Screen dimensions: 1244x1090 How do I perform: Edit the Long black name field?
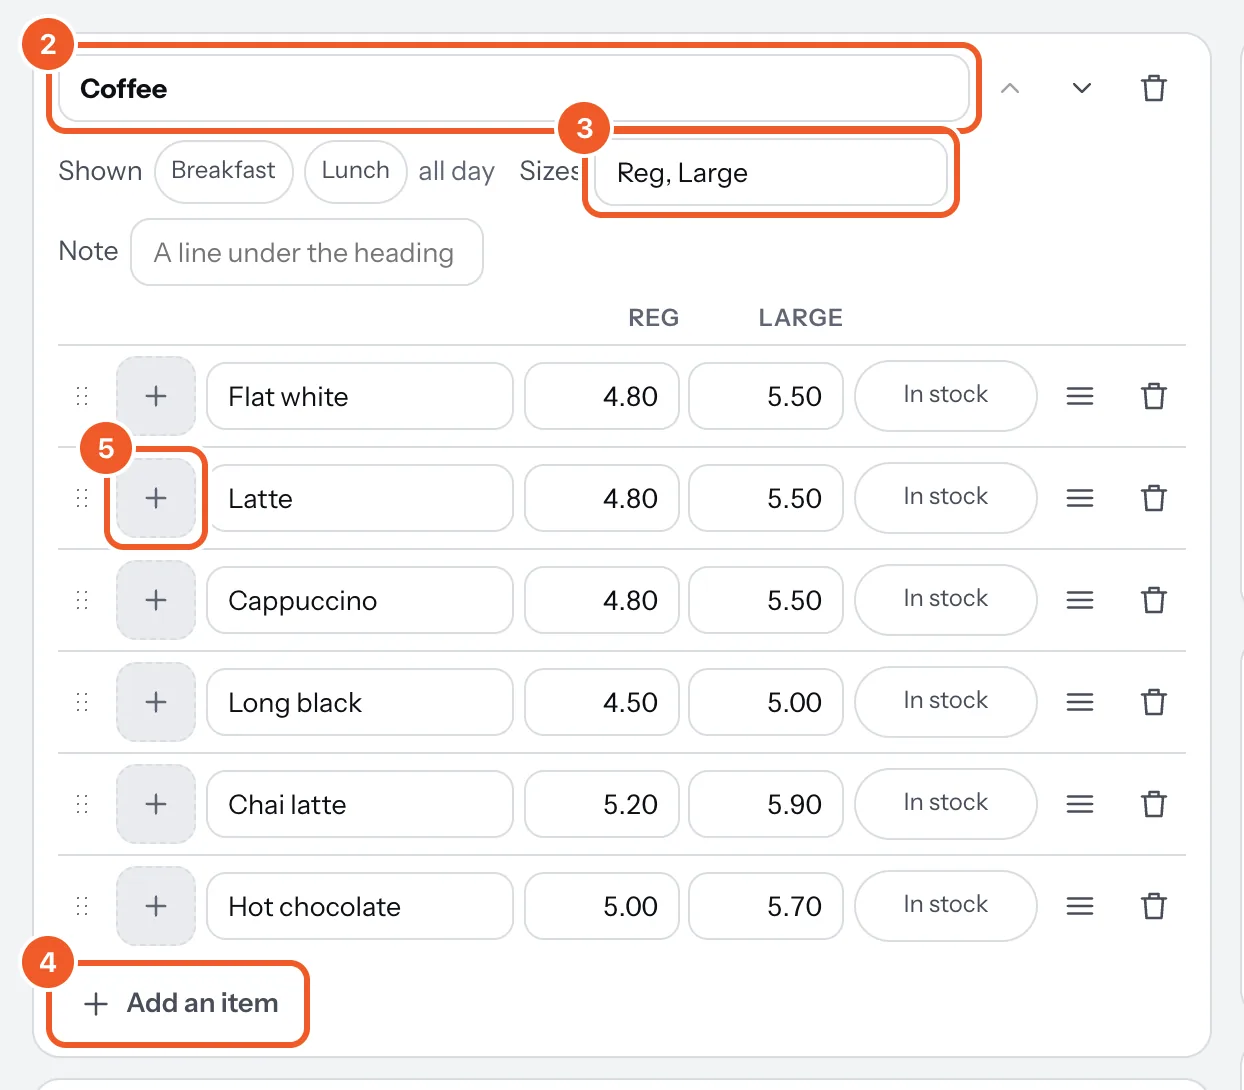[x=360, y=702]
